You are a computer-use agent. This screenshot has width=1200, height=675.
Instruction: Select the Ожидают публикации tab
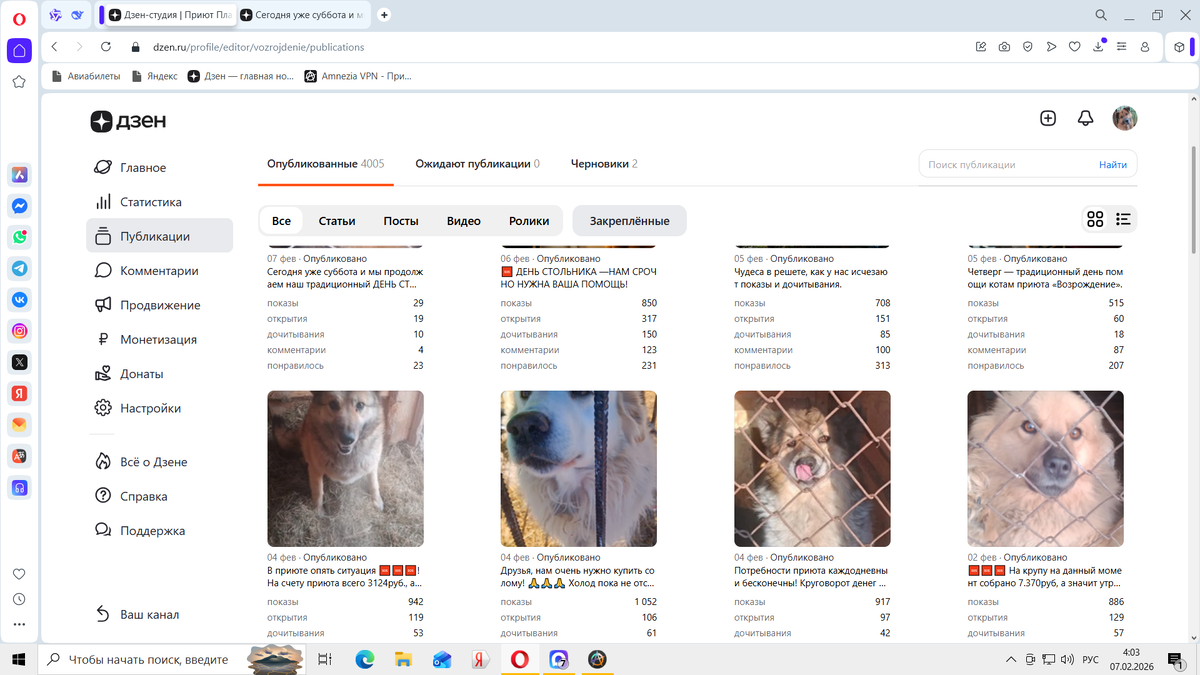point(478,164)
